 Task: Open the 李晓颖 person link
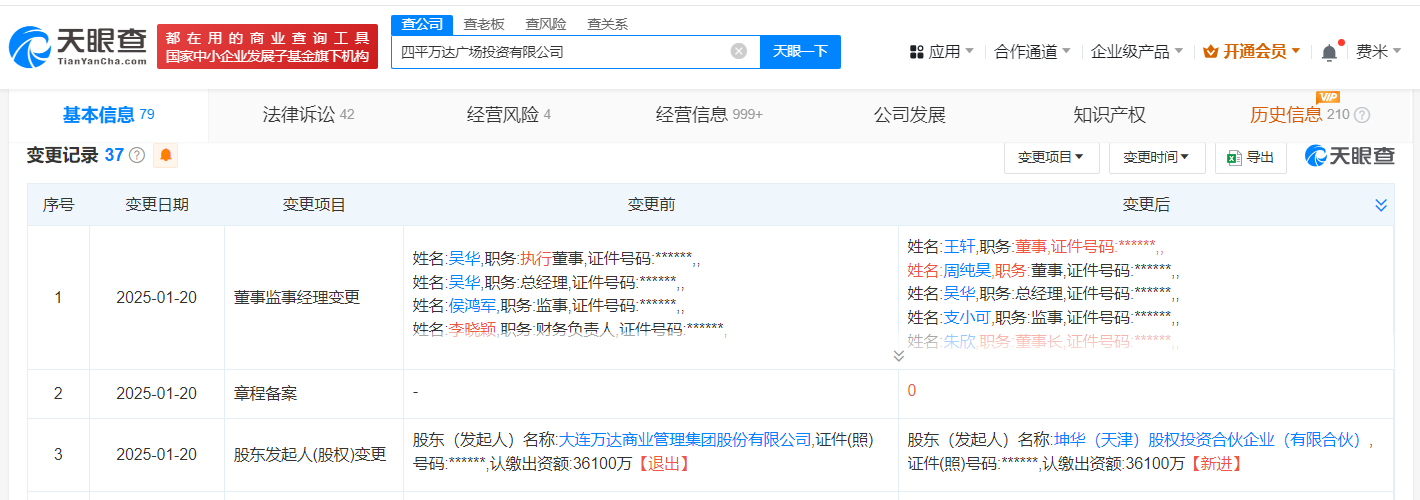point(472,330)
